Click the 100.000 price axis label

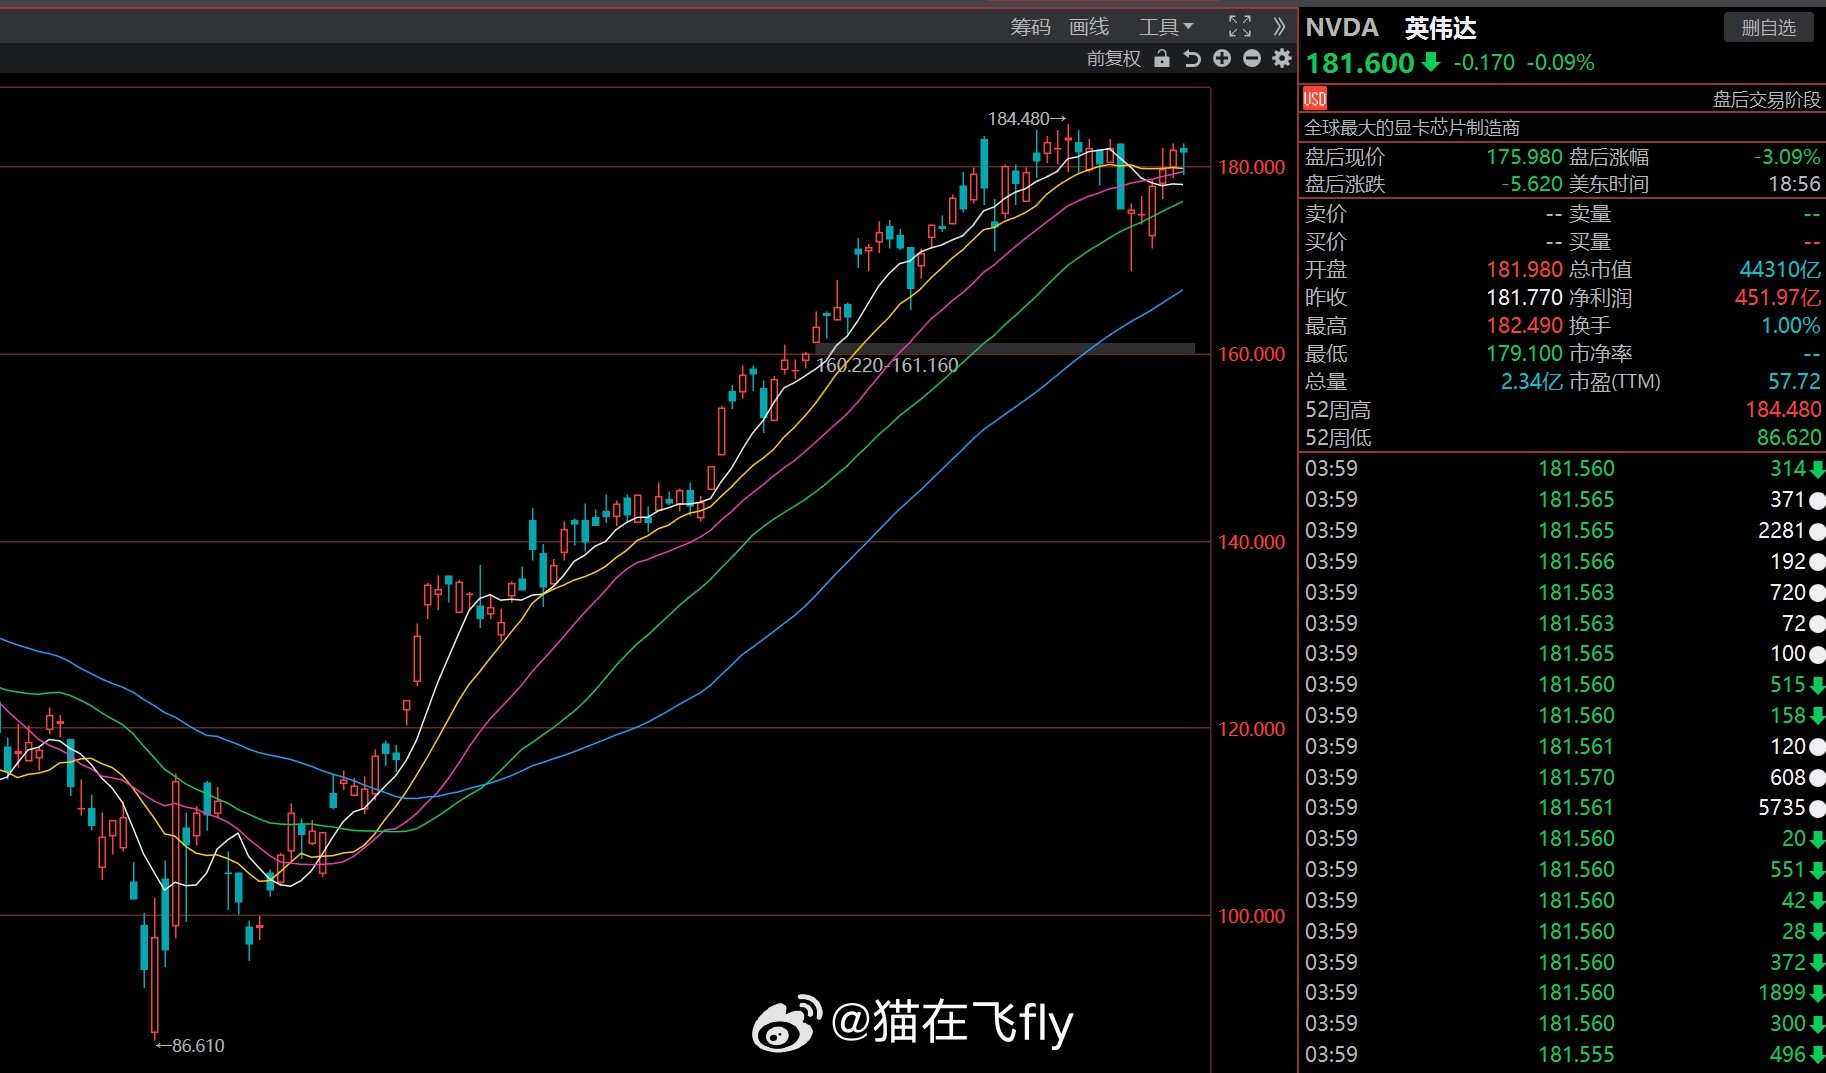click(x=1251, y=917)
